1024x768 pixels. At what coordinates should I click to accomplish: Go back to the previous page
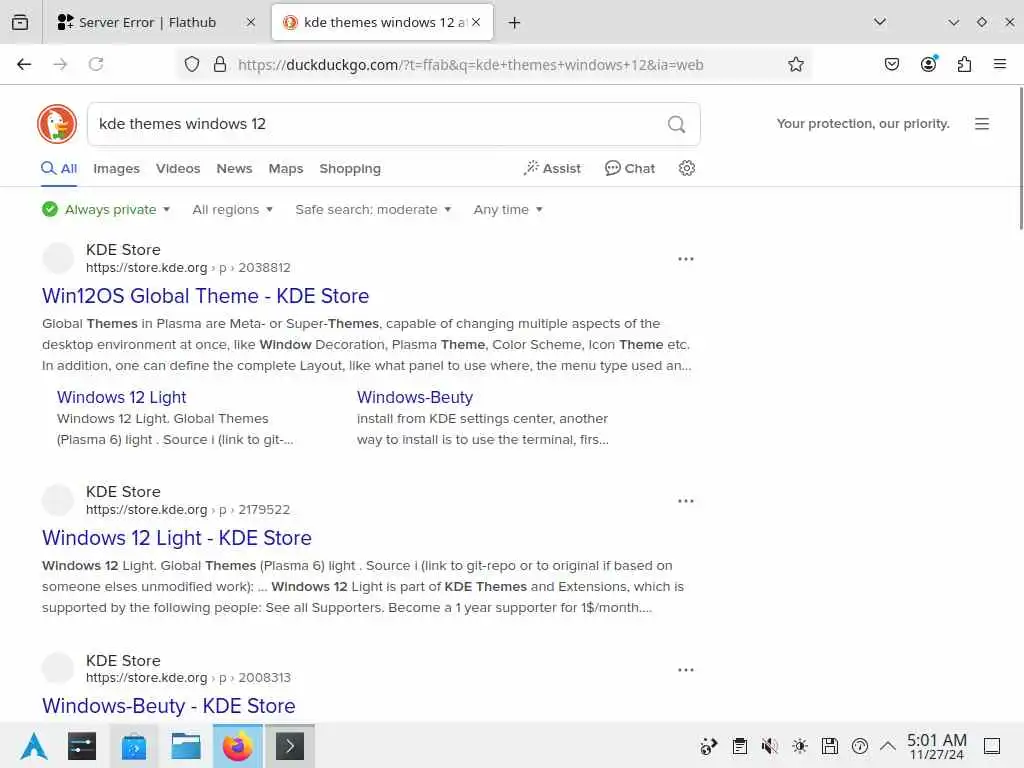(x=24, y=64)
